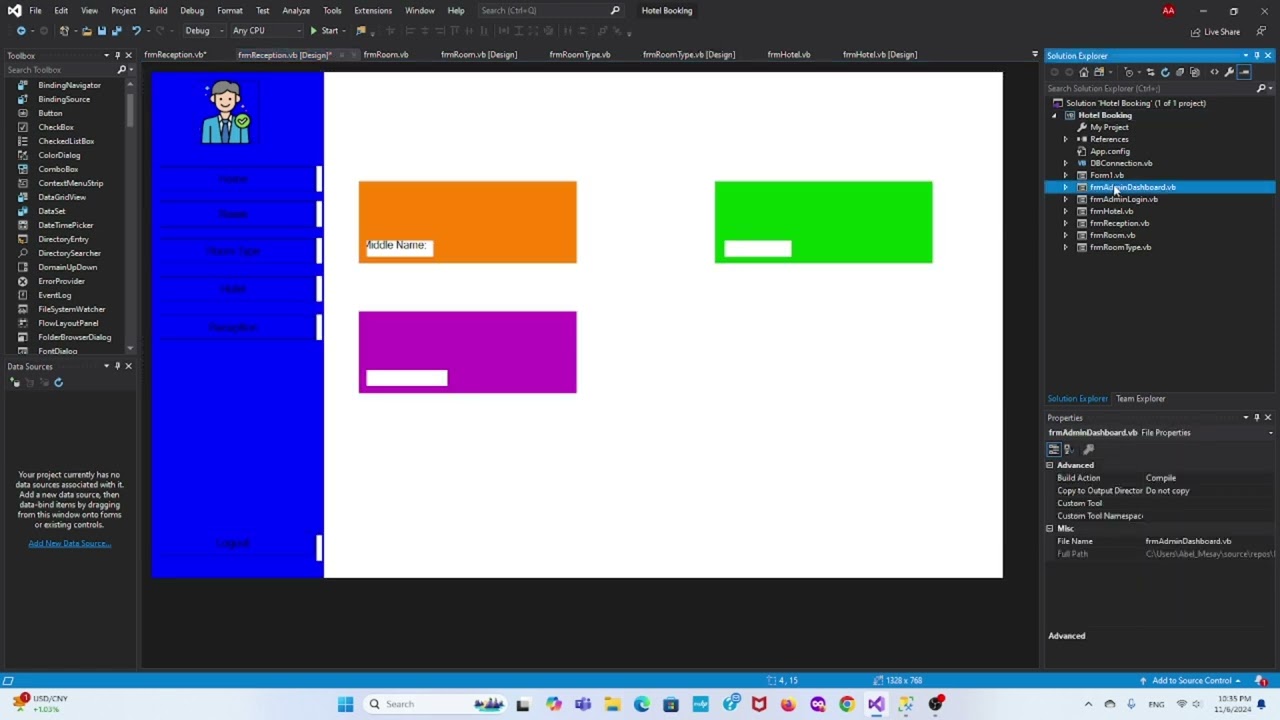Choose the ComboBox toolbox control
Viewport: 1280px width, 720px height.
point(58,169)
